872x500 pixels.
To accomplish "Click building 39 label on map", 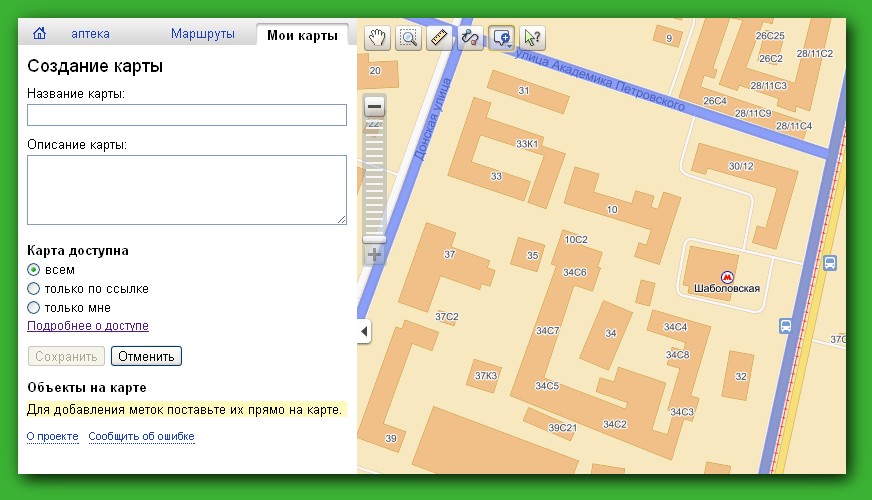I will [x=391, y=438].
